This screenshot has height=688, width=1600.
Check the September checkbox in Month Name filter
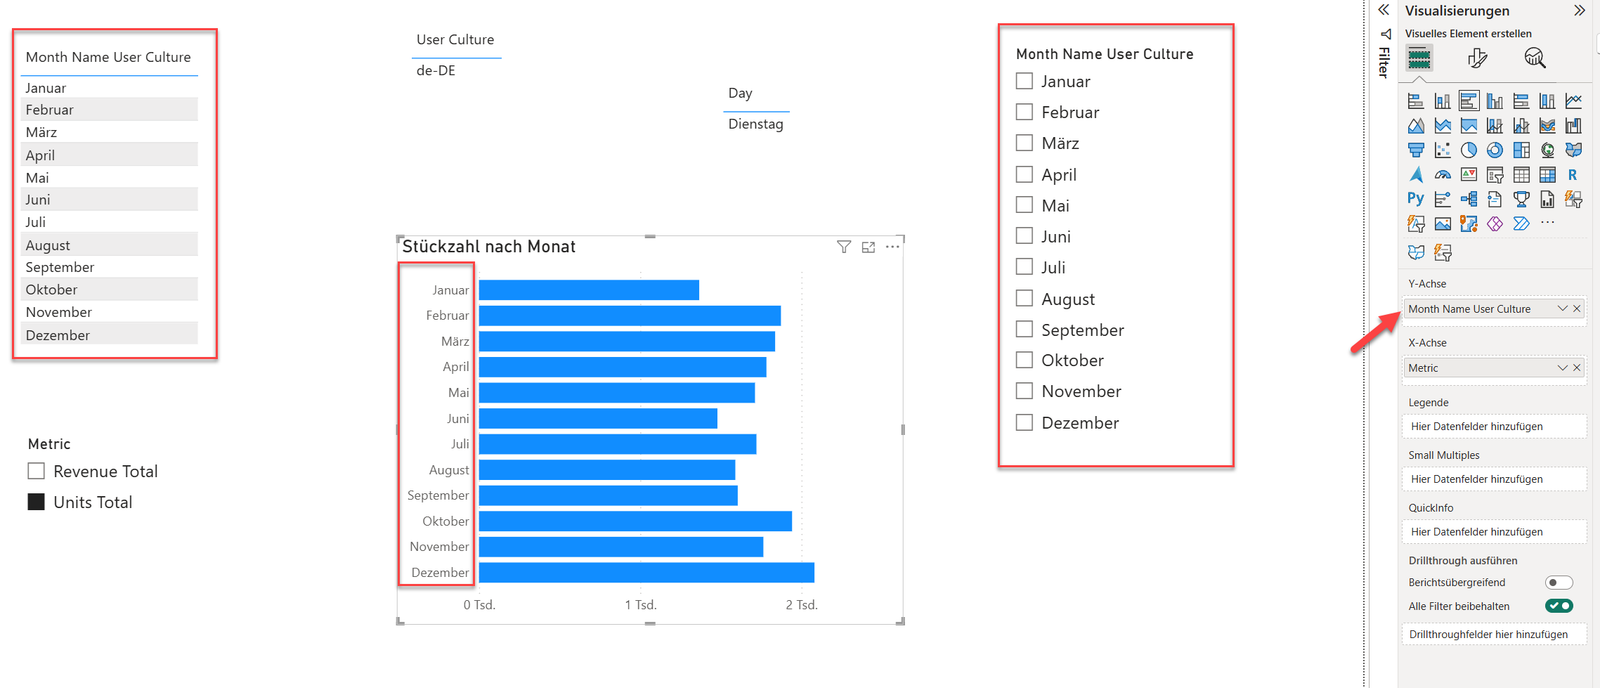(x=1023, y=329)
